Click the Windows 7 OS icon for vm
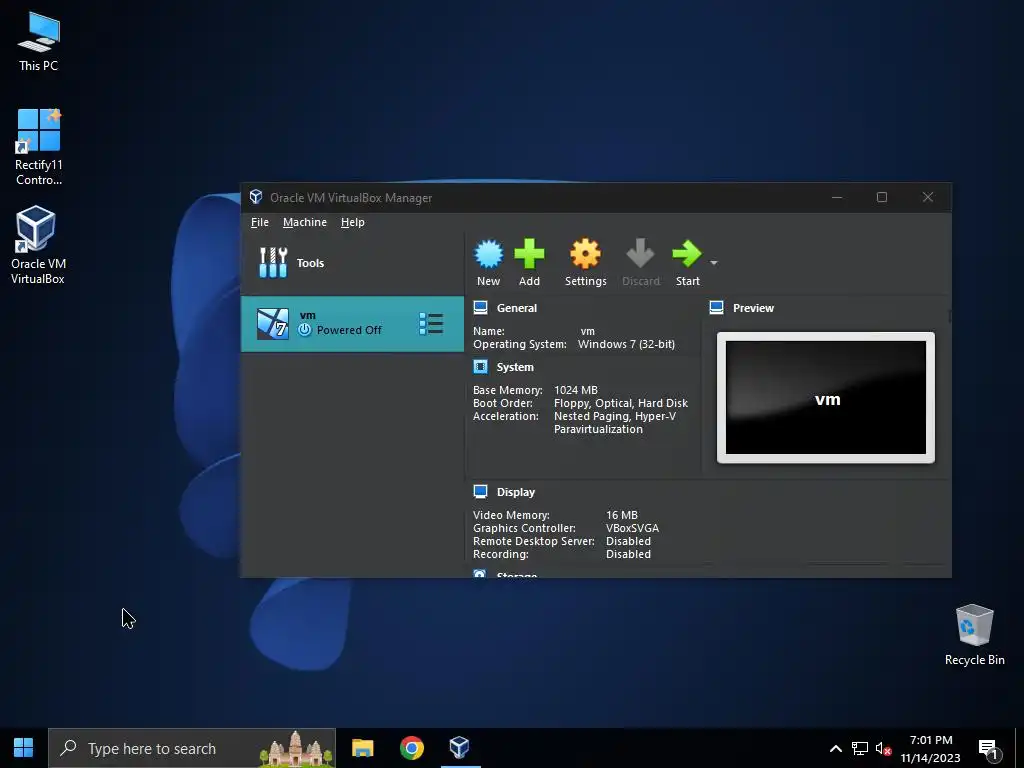The image size is (1024, 768). pos(273,324)
